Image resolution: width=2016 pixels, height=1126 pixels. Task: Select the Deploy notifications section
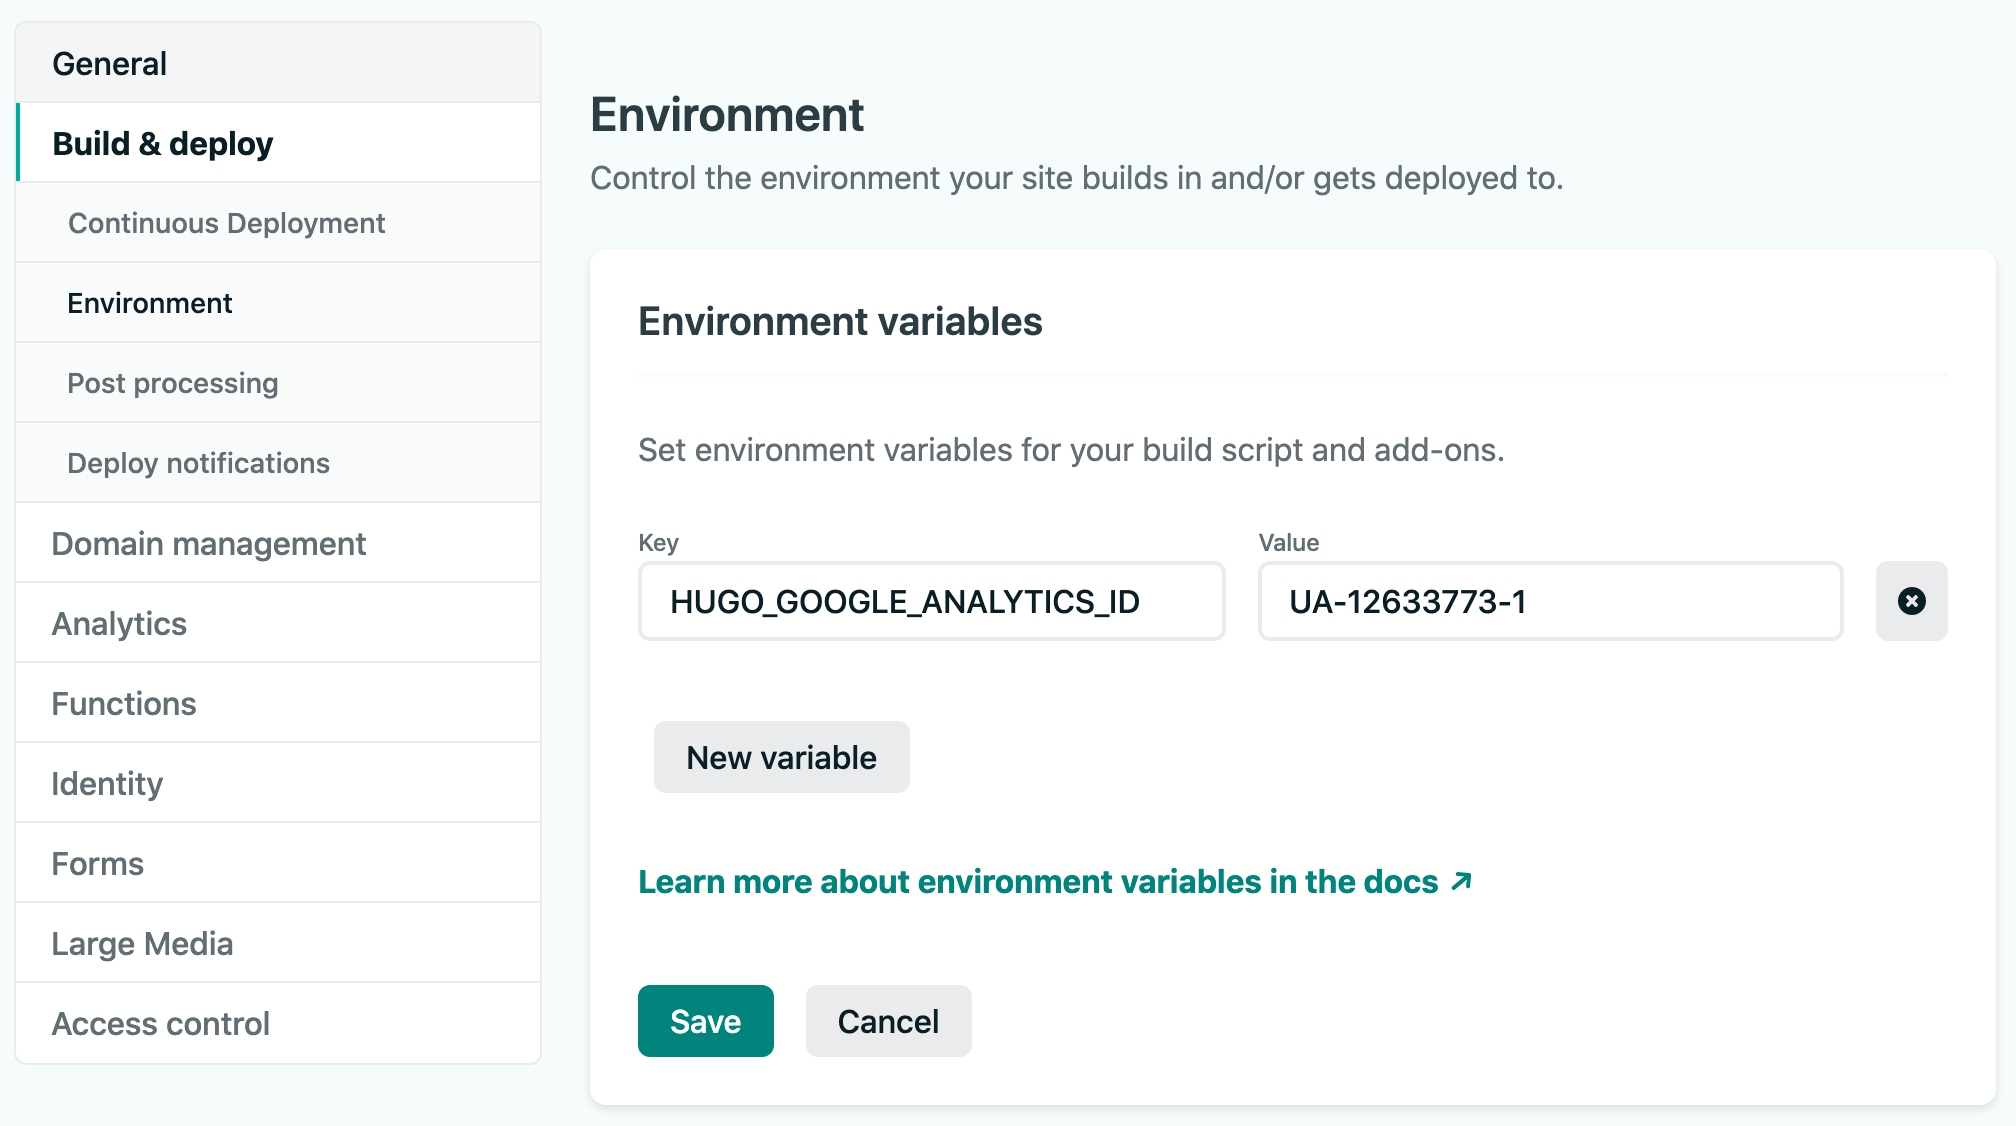coord(199,464)
